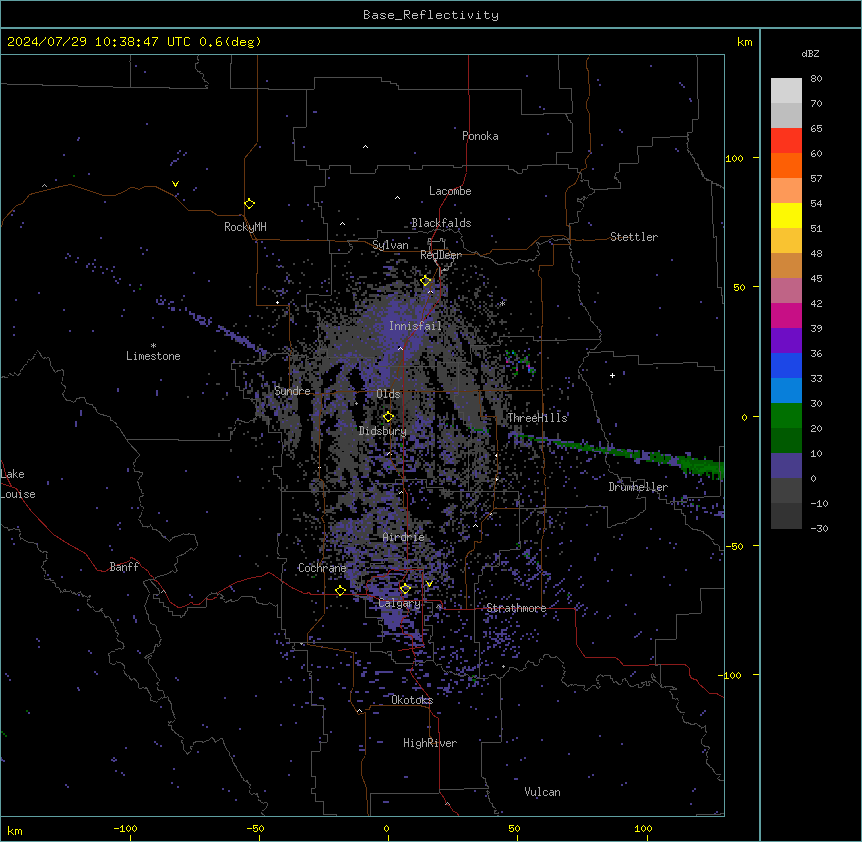
Task: Click the Ponoka city label
Action: [480, 136]
